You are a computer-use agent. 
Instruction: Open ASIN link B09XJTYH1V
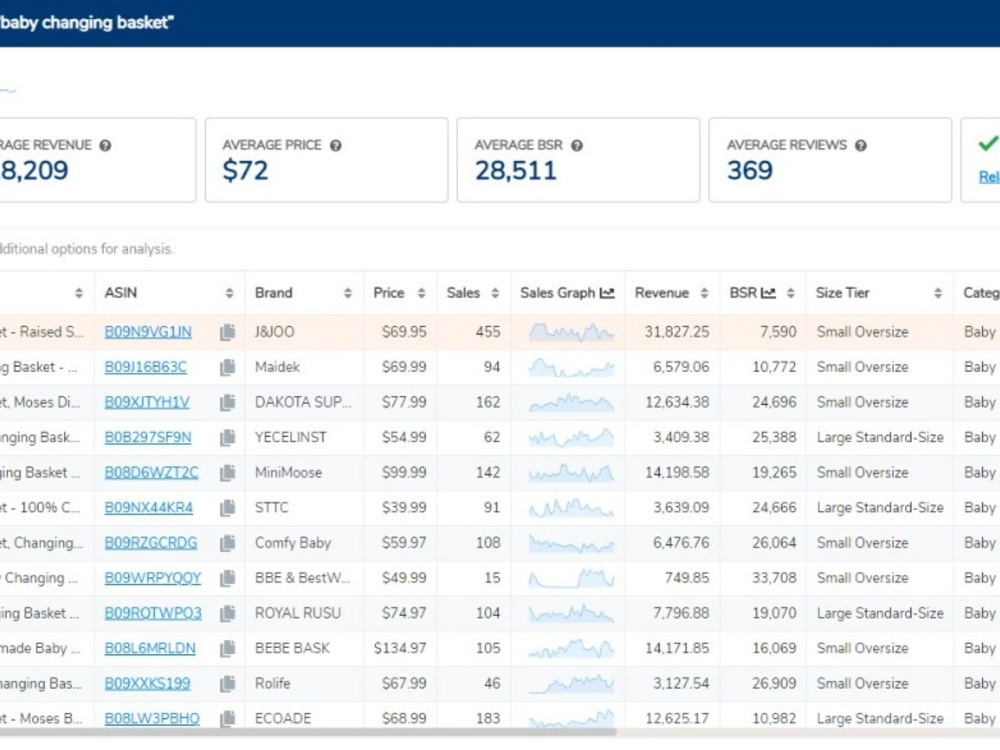tap(147, 402)
